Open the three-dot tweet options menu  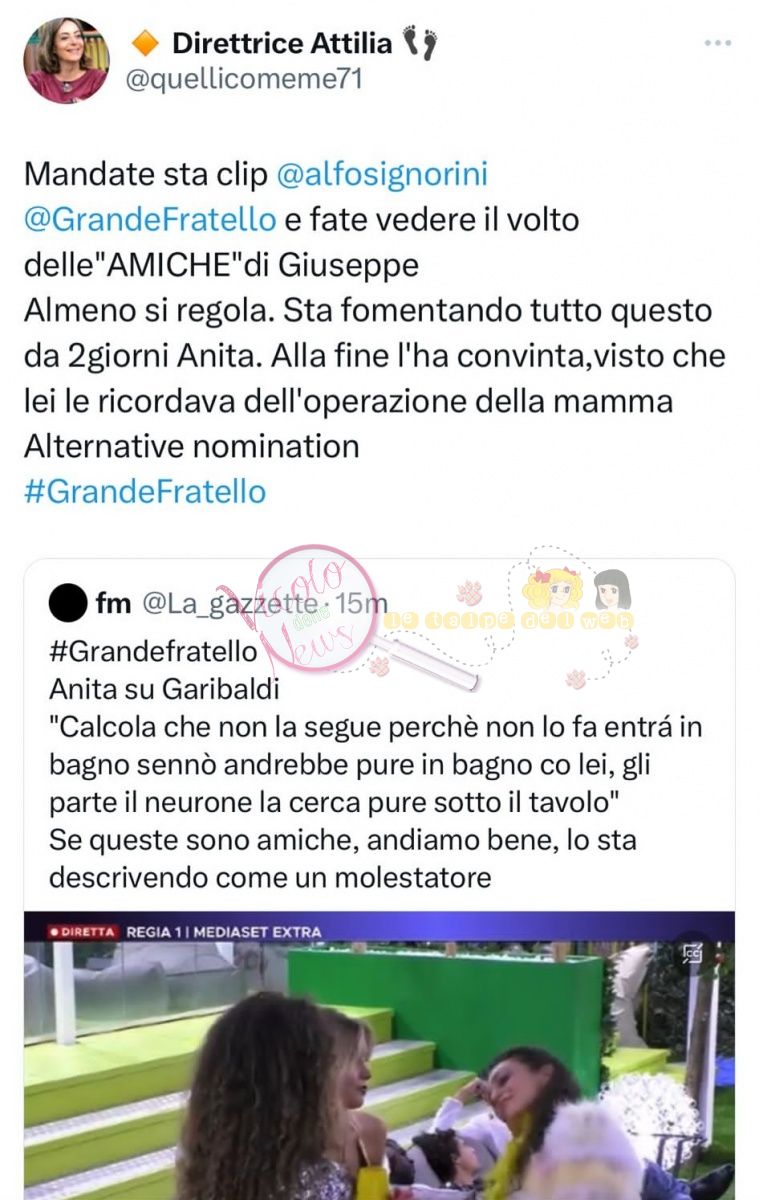pos(718,44)
